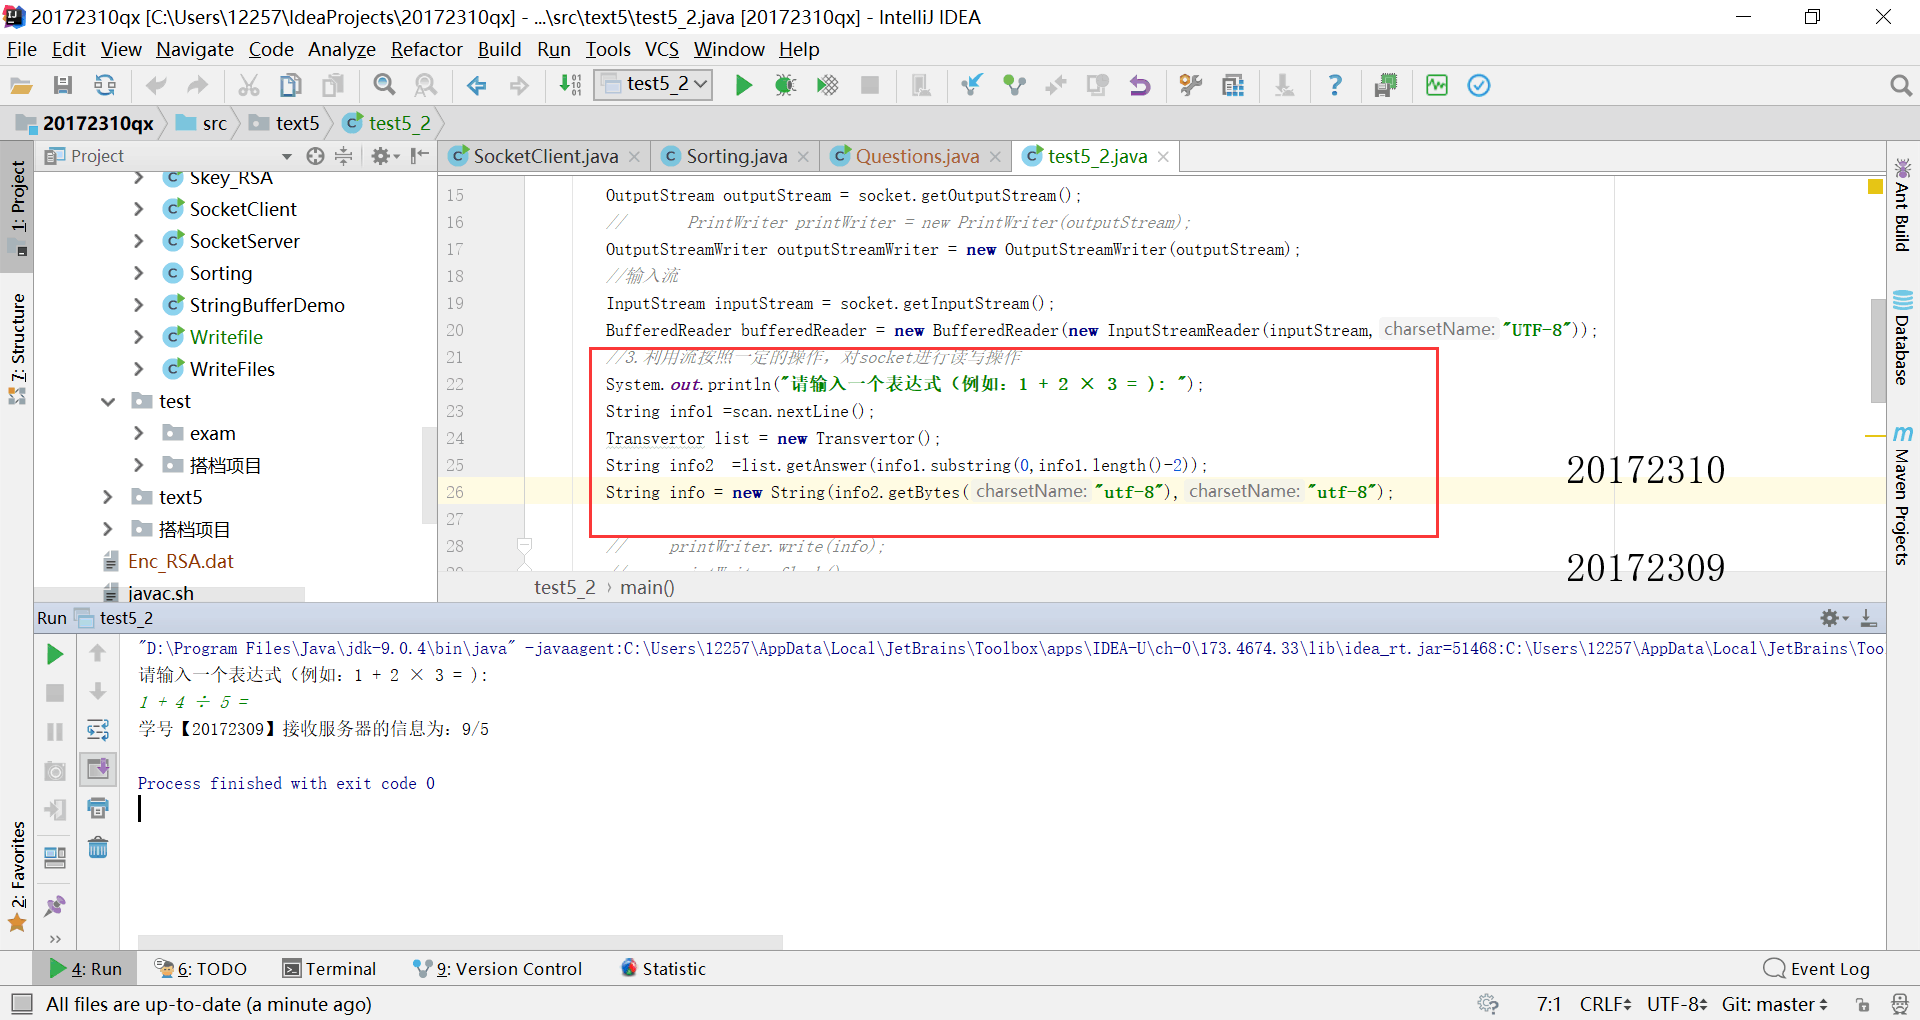
Task: Toggle the Database tool window stripe
Action: coord(1902,338)
